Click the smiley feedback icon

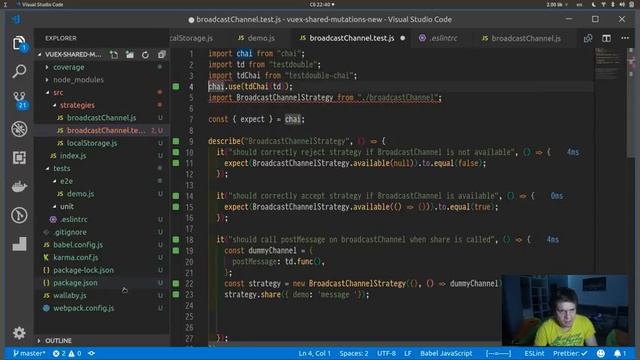tap(601, 353)
